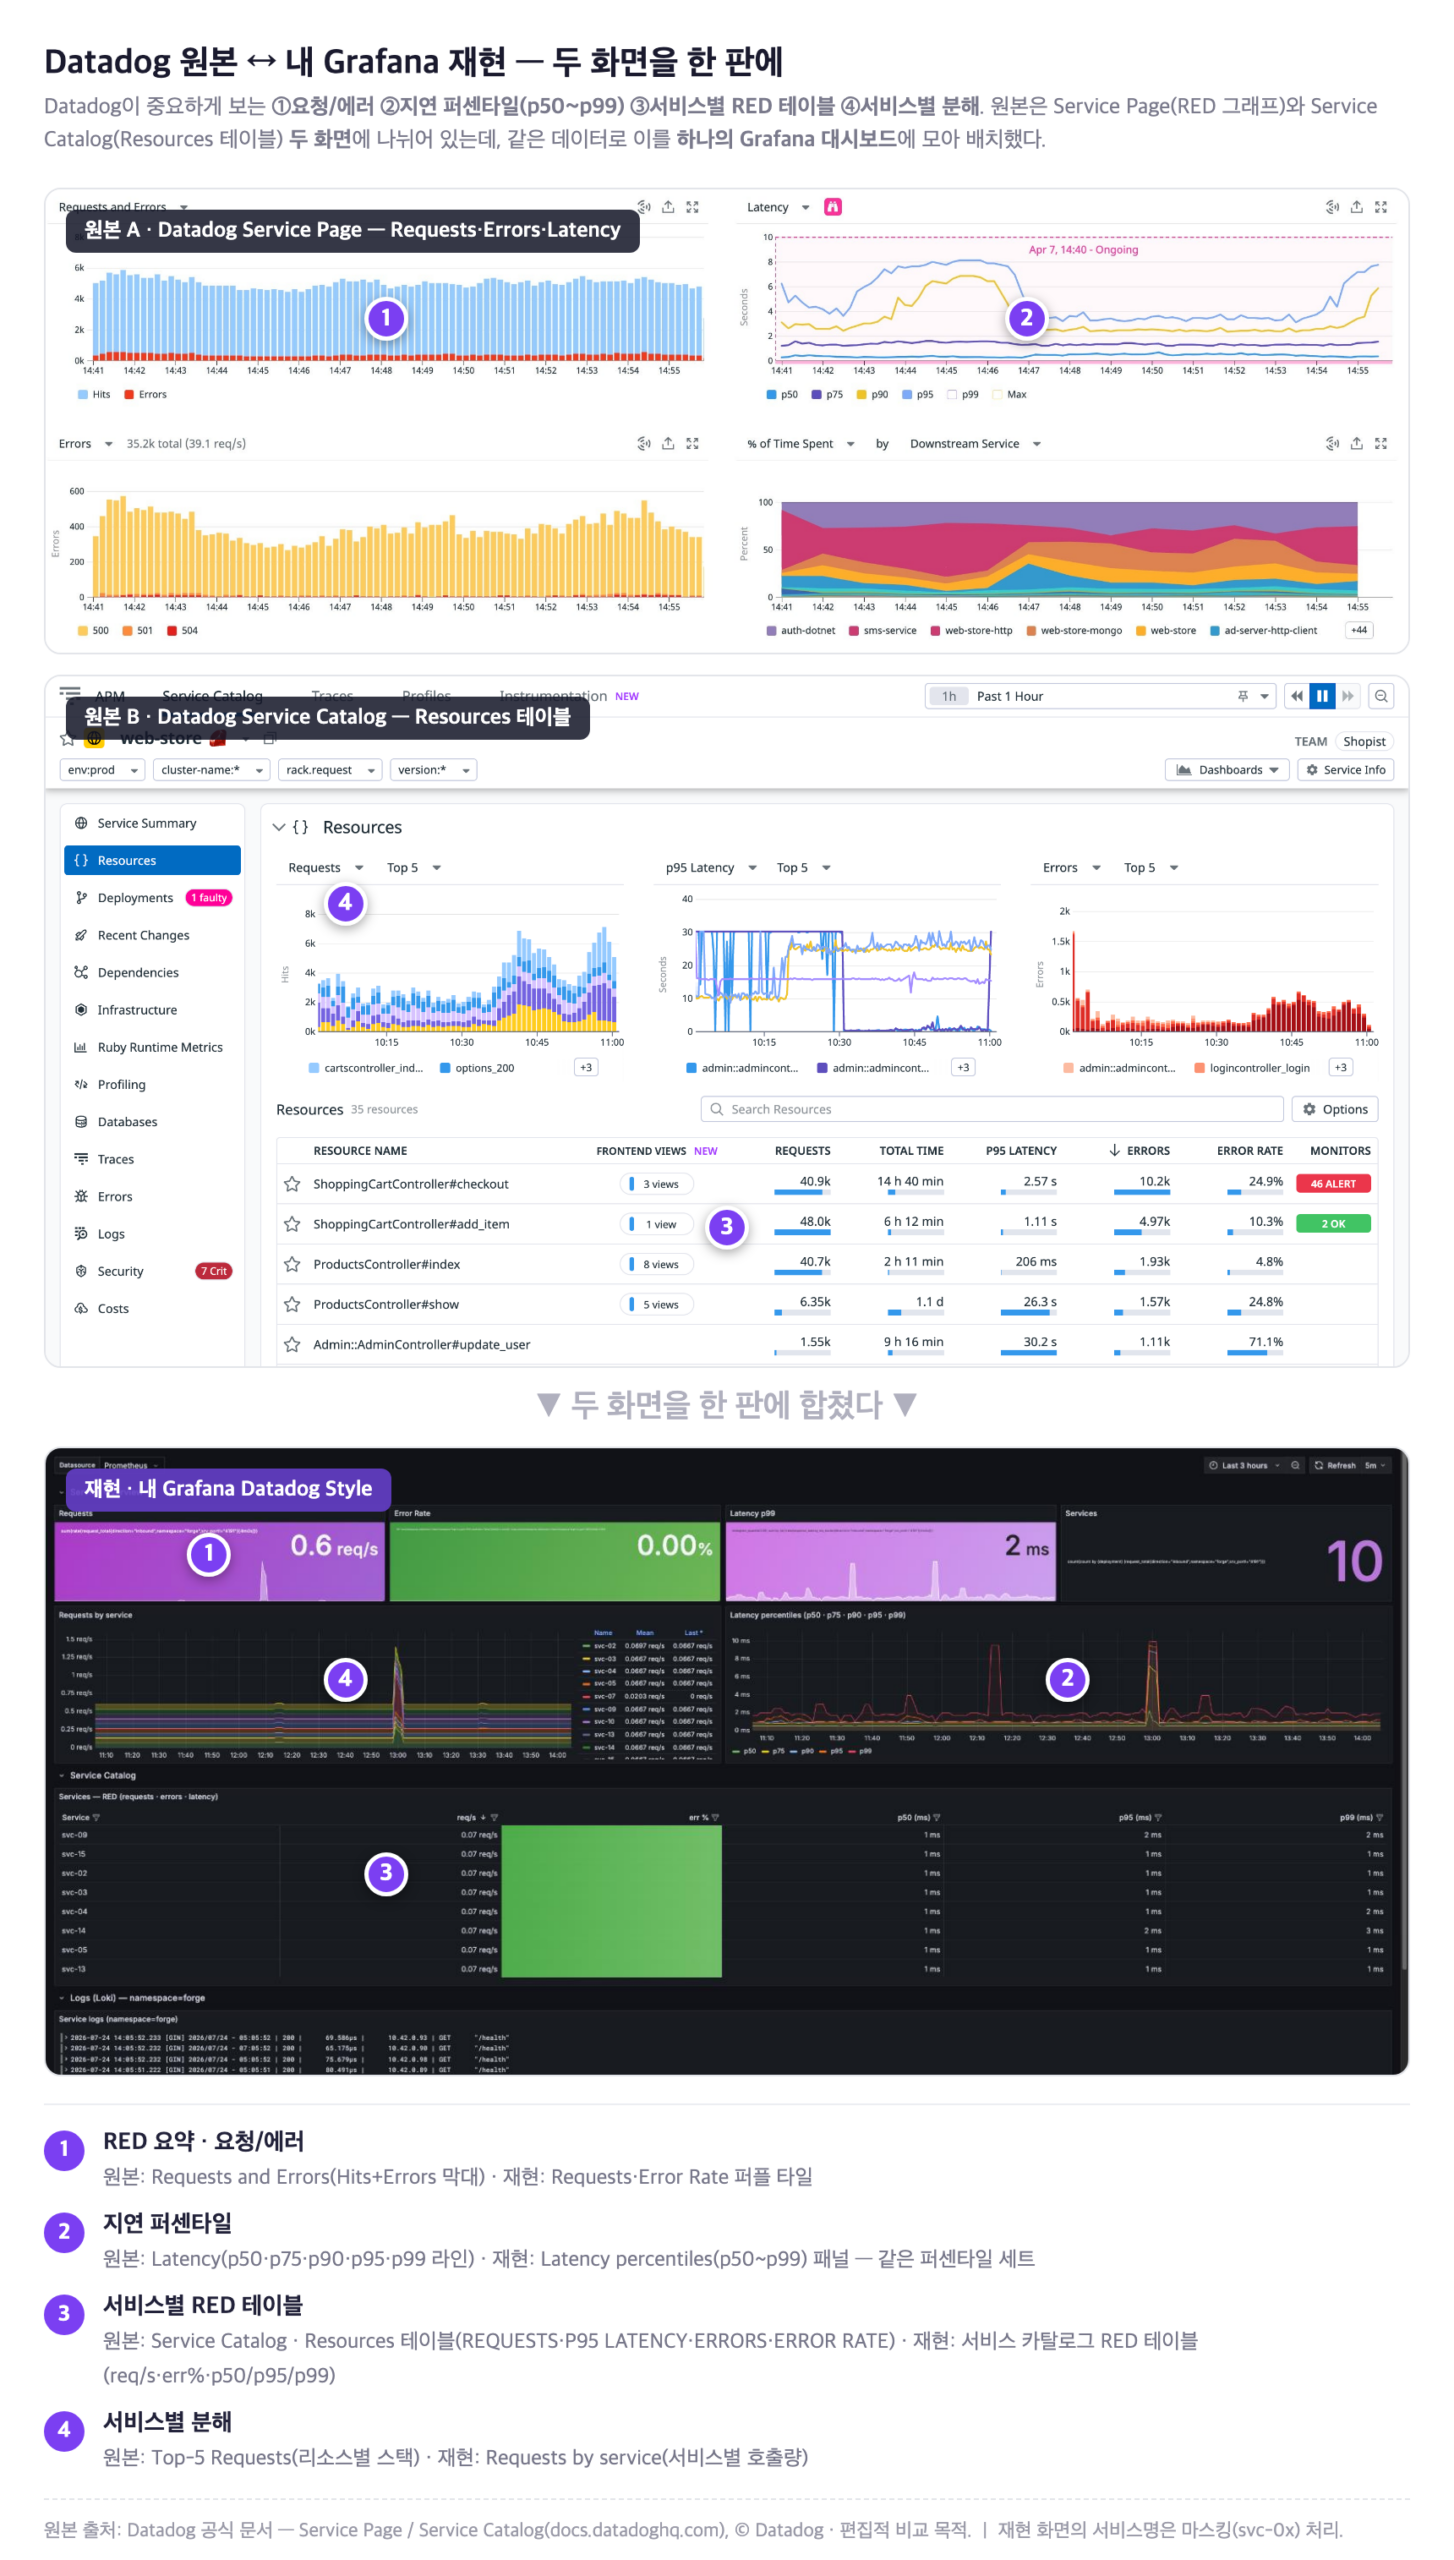Click export icon on the % of Time Spent panel
Viewport: 1454px width, 2560px height.
1356,443
